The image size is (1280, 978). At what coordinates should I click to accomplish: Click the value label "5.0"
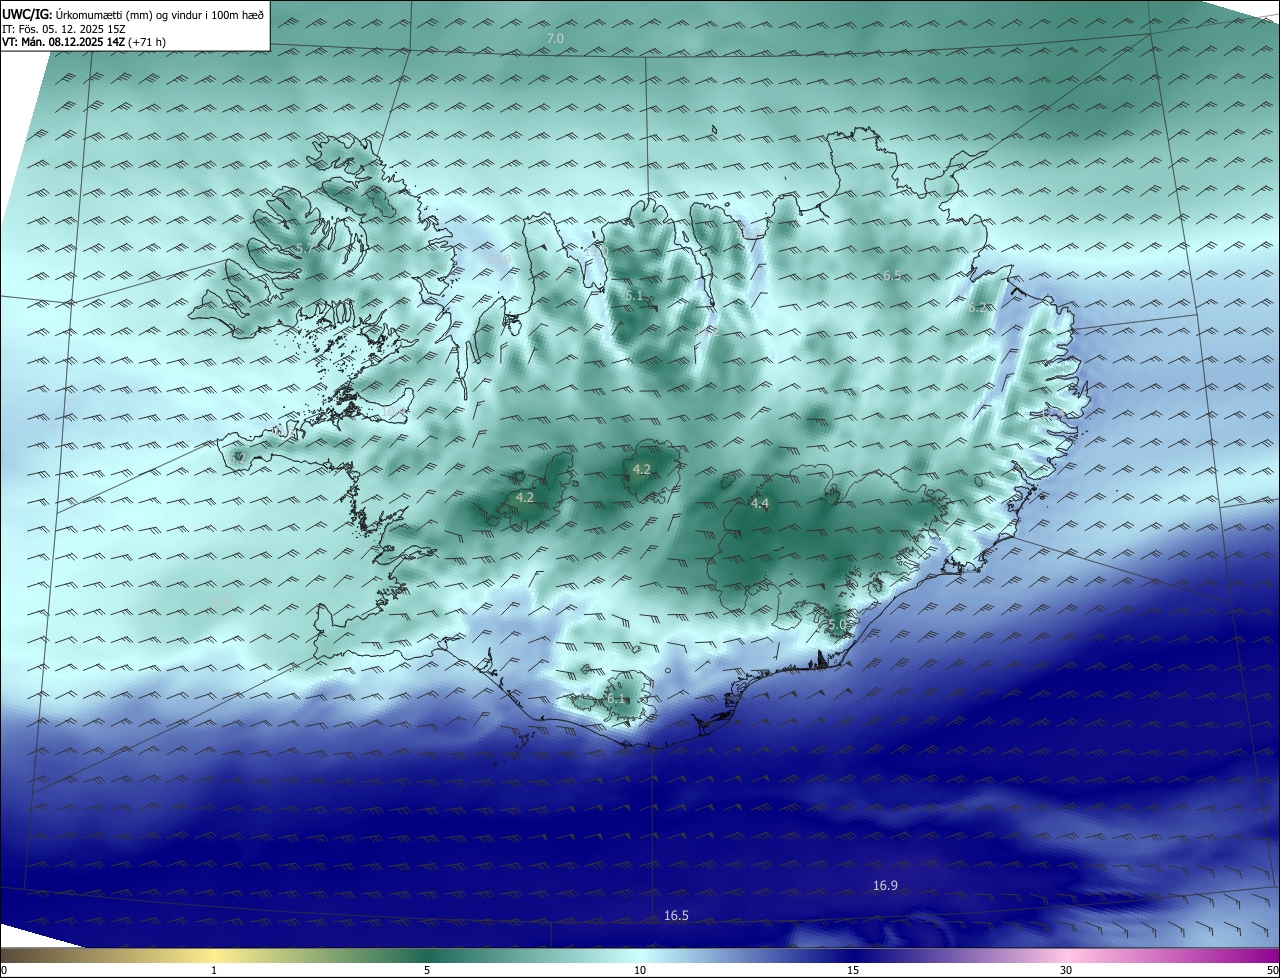837,625
